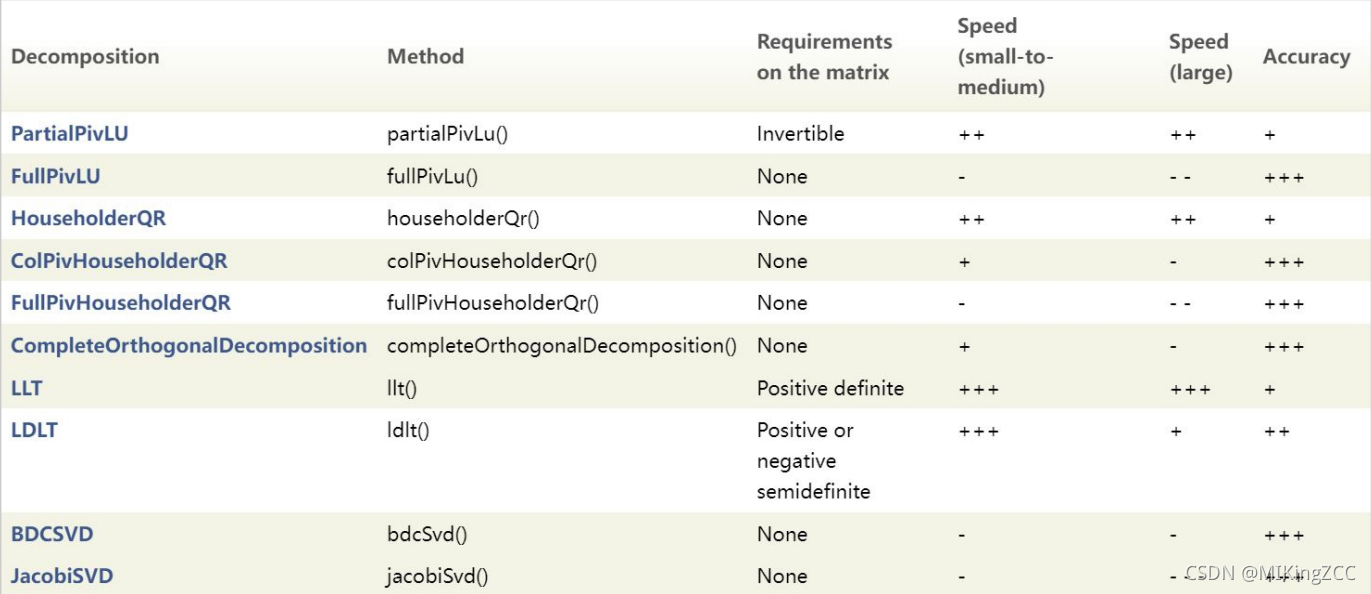Screen dimensions: 1371x594
Task: Click the CSDN @MIKingZCC watermark
Action: [x=1270, y=573]
